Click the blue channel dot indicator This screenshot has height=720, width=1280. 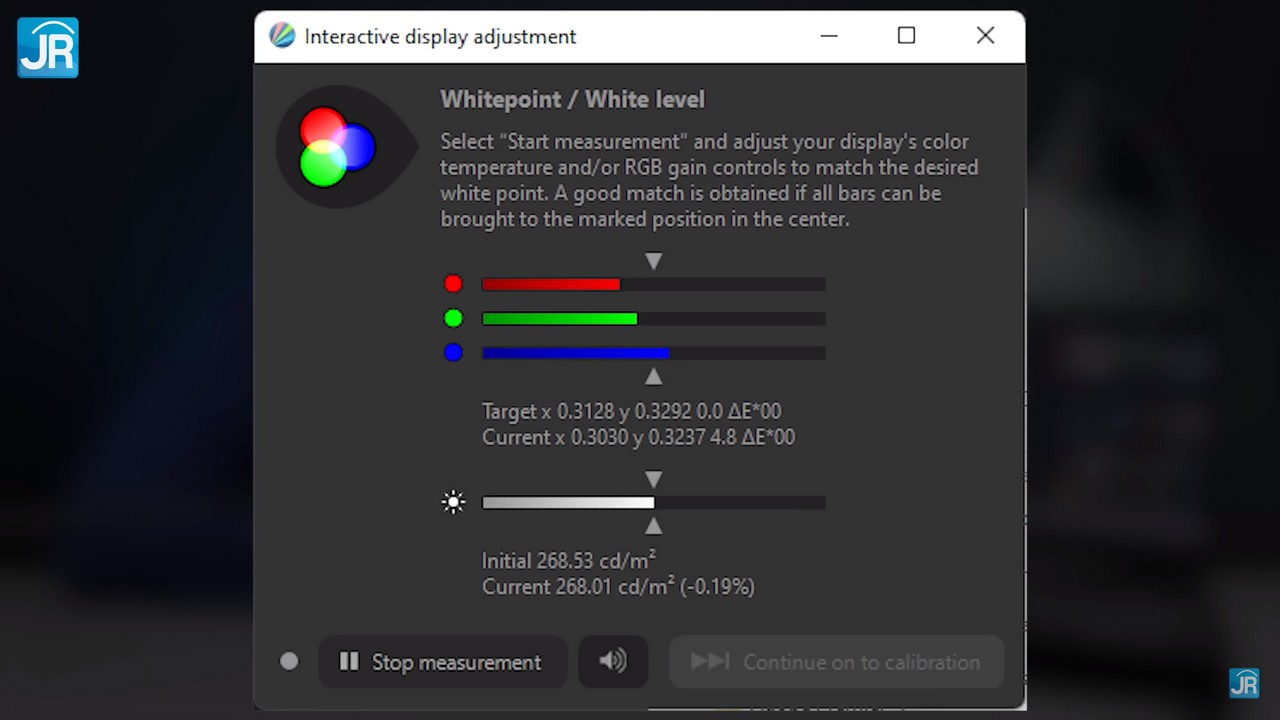click(x=453, y=352)
